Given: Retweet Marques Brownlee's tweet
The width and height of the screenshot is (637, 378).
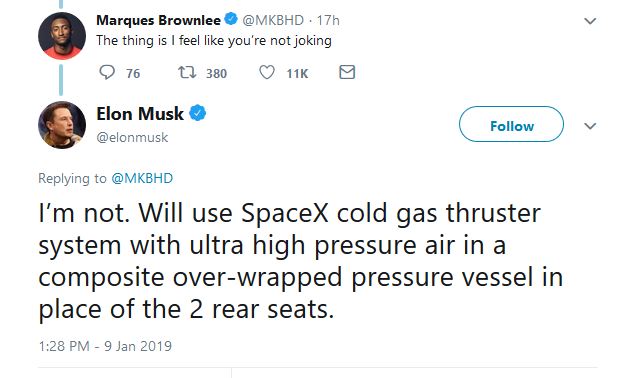Looking at the screenshot, I should 187,72.
